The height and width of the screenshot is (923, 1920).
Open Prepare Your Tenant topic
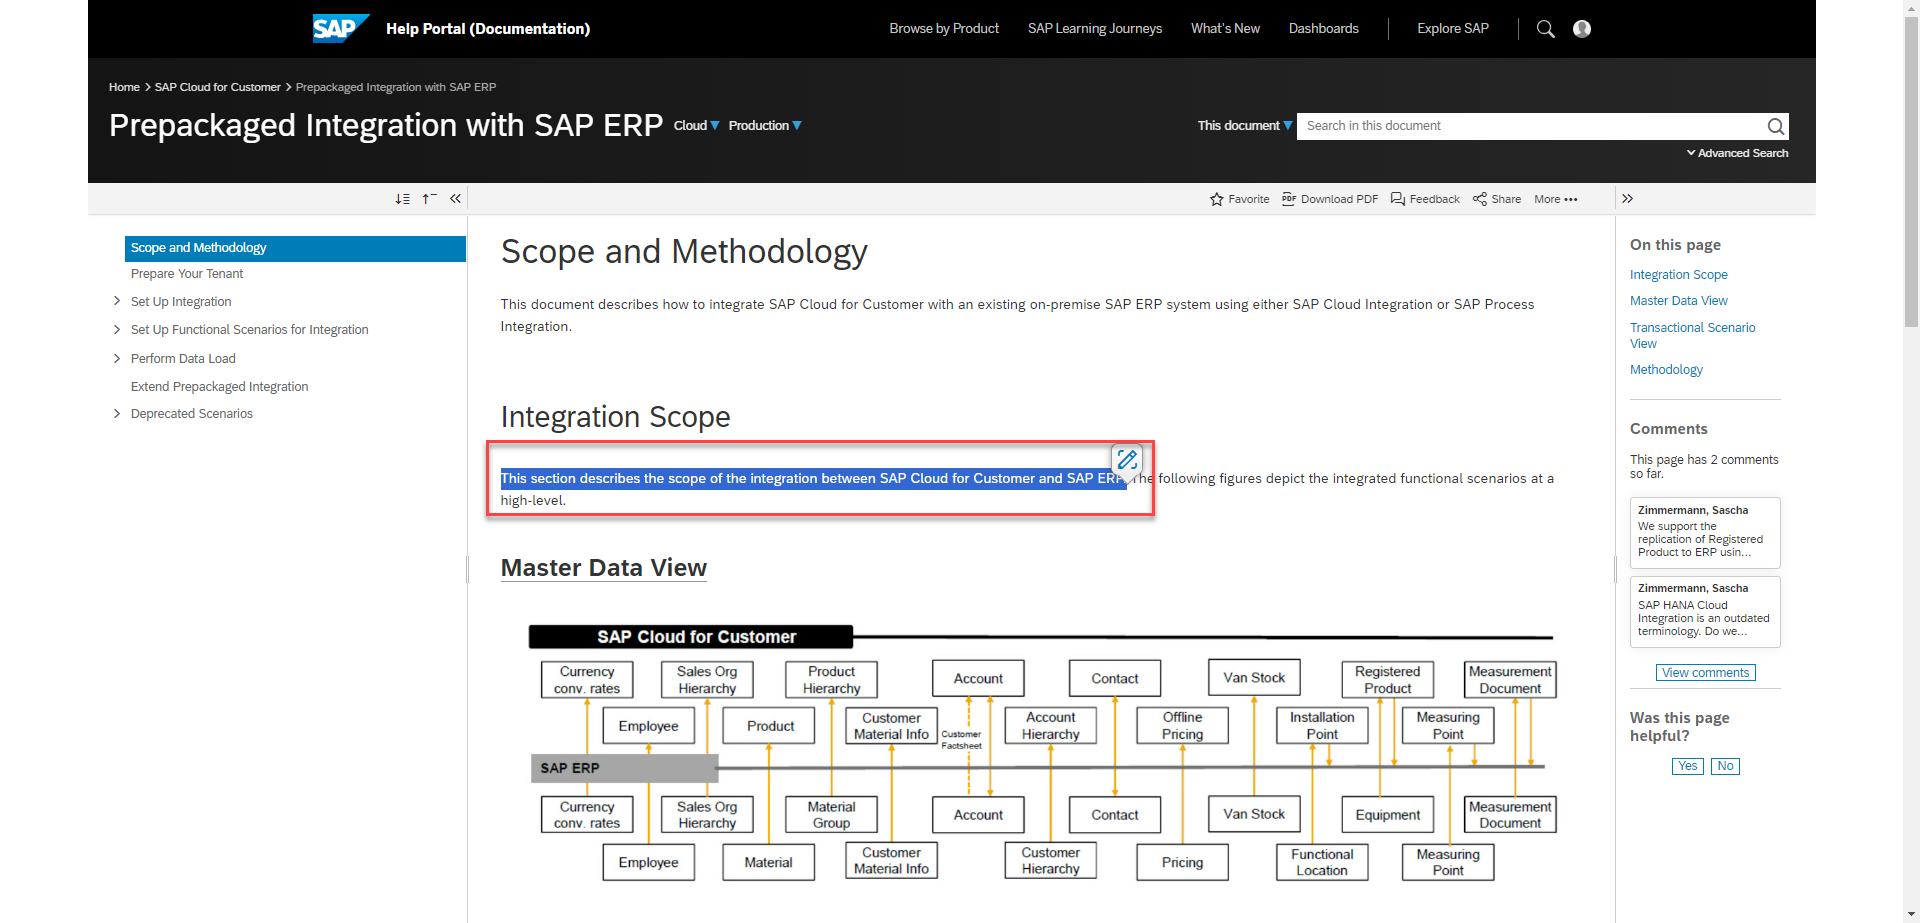(x=187, y=274)
